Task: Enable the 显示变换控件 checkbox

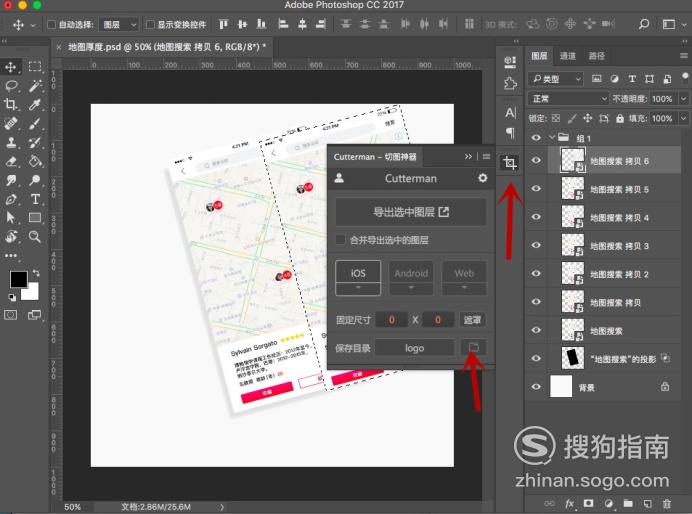Action: coord(150,24)
